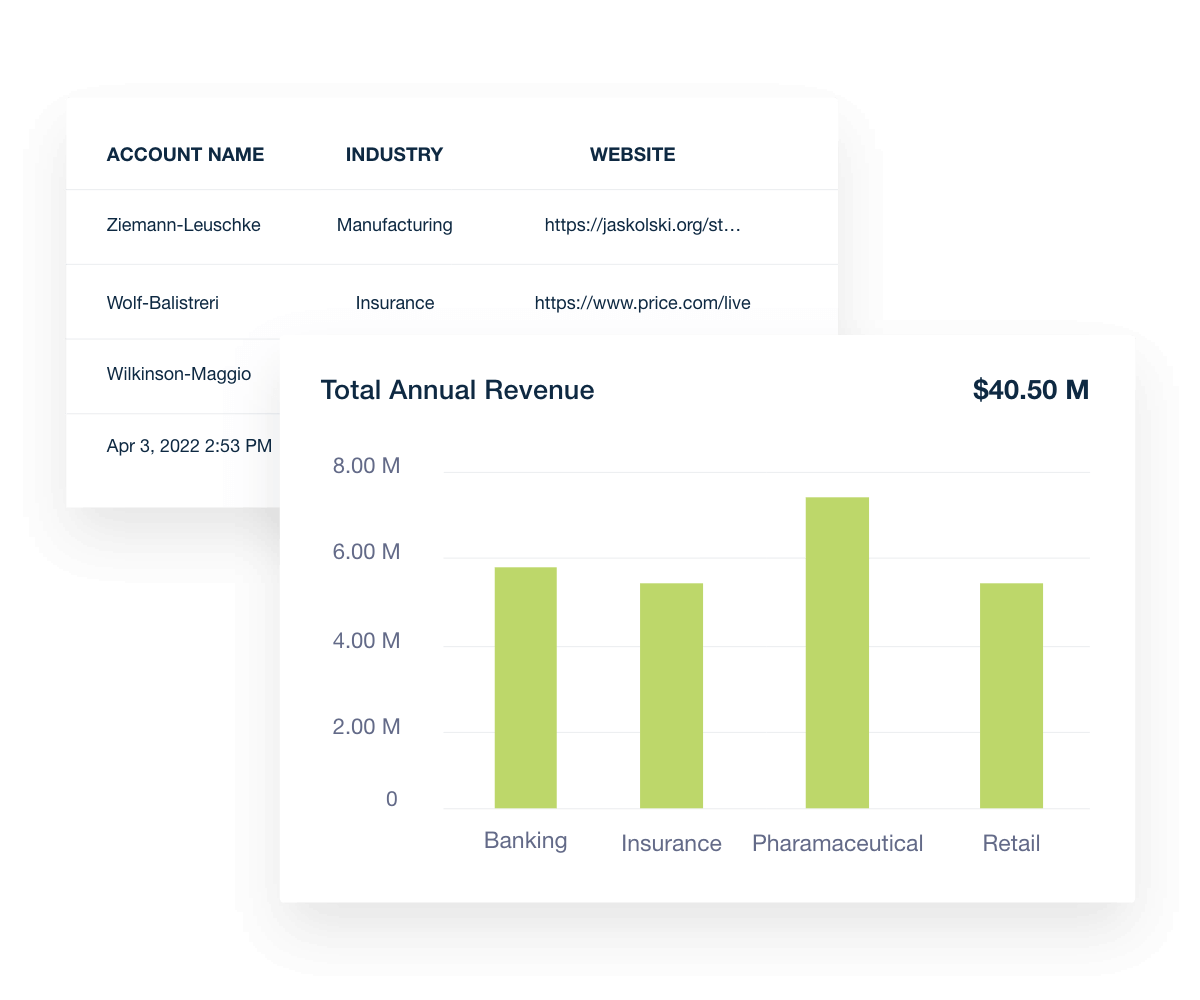1200x1000 pixels.
Task: Select the Pharamaceutical revenue bar
Action: pyautogui.click(x=837, y=650)
